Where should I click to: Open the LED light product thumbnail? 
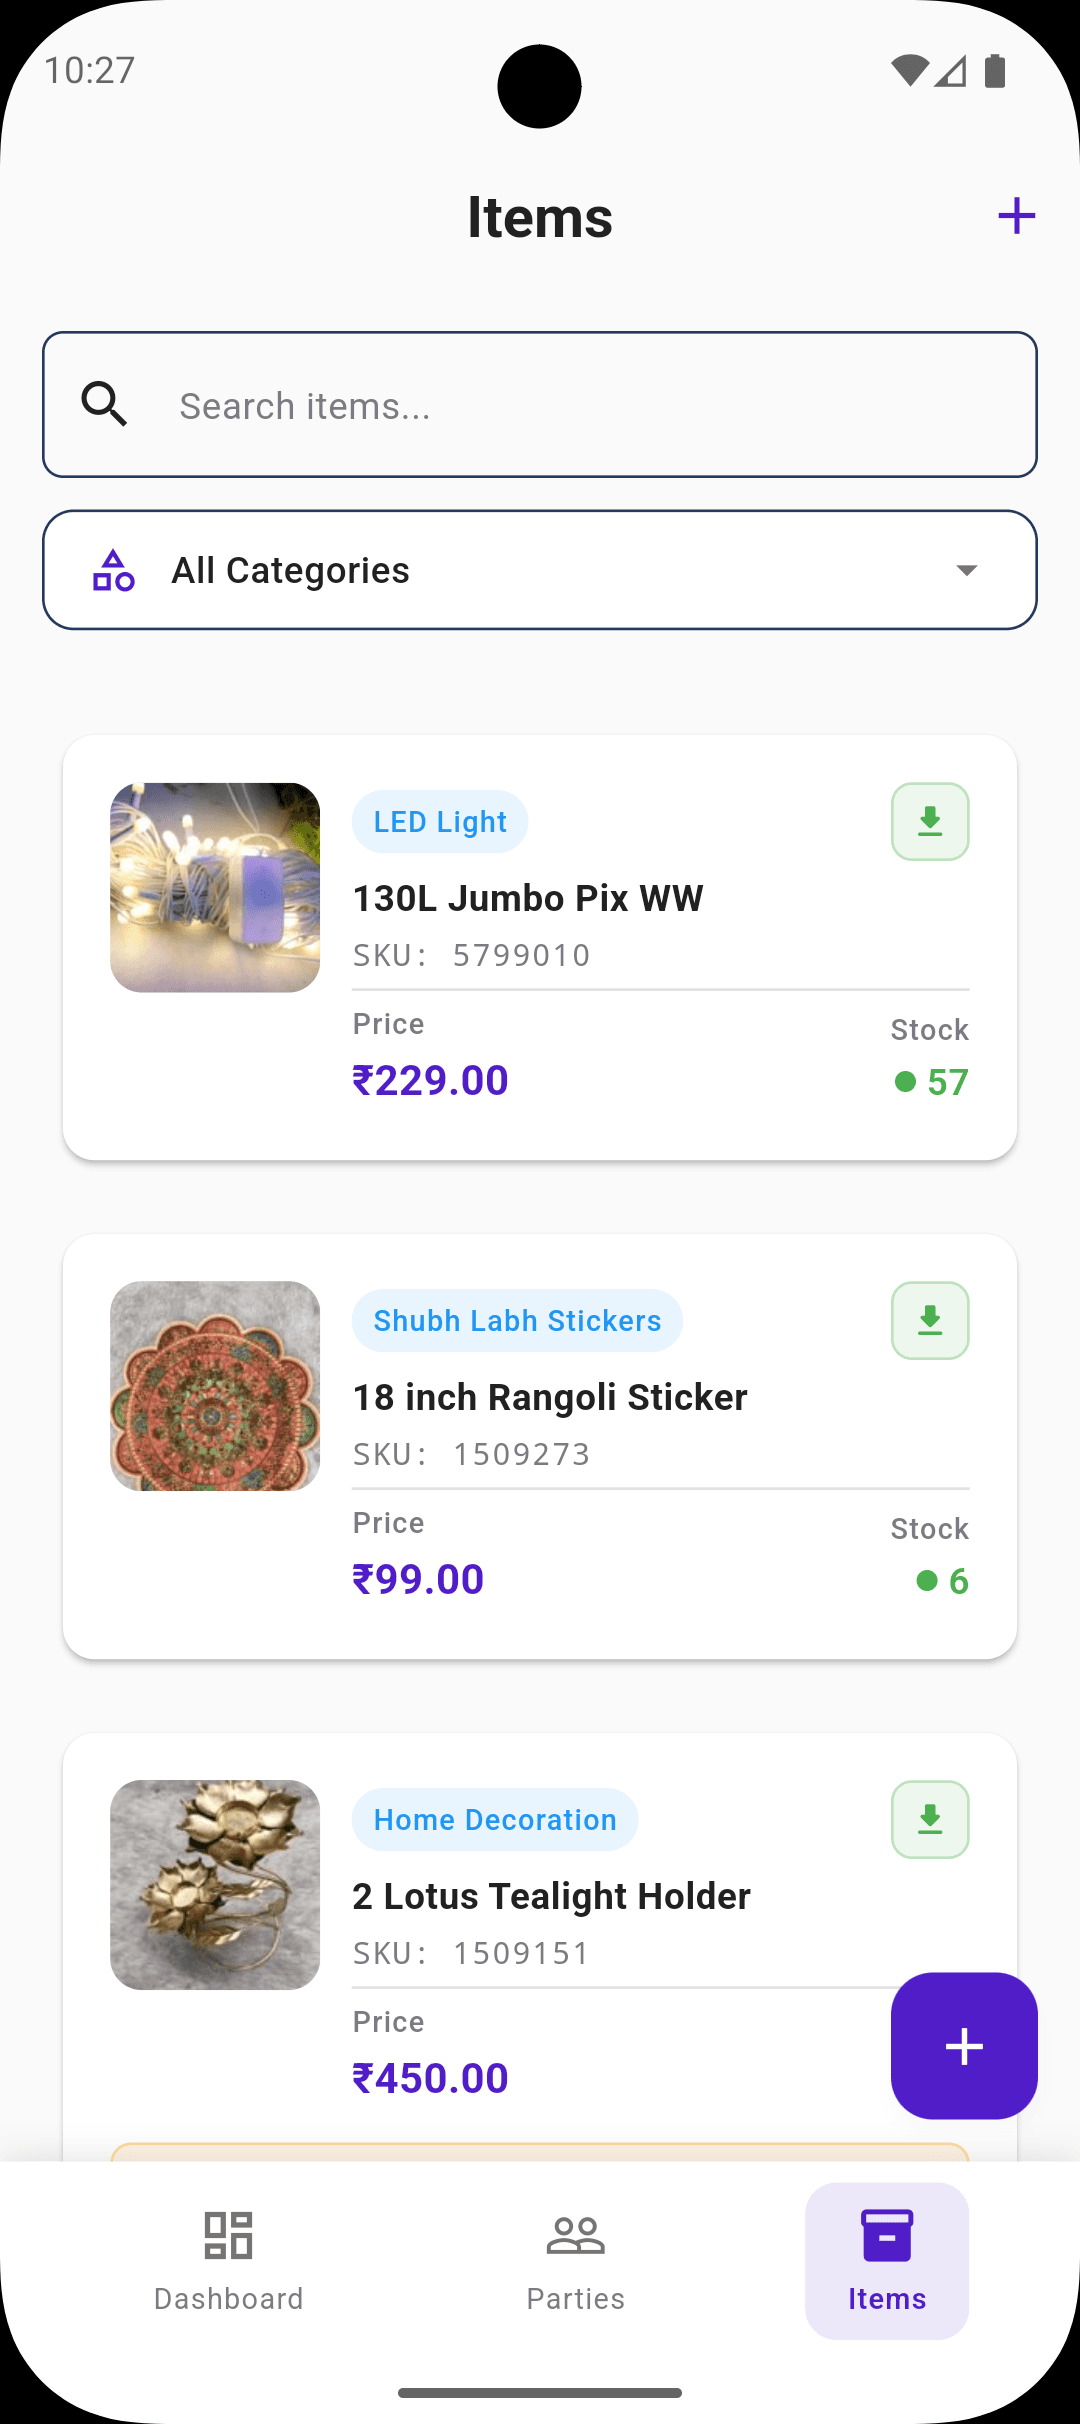(215, 888)
